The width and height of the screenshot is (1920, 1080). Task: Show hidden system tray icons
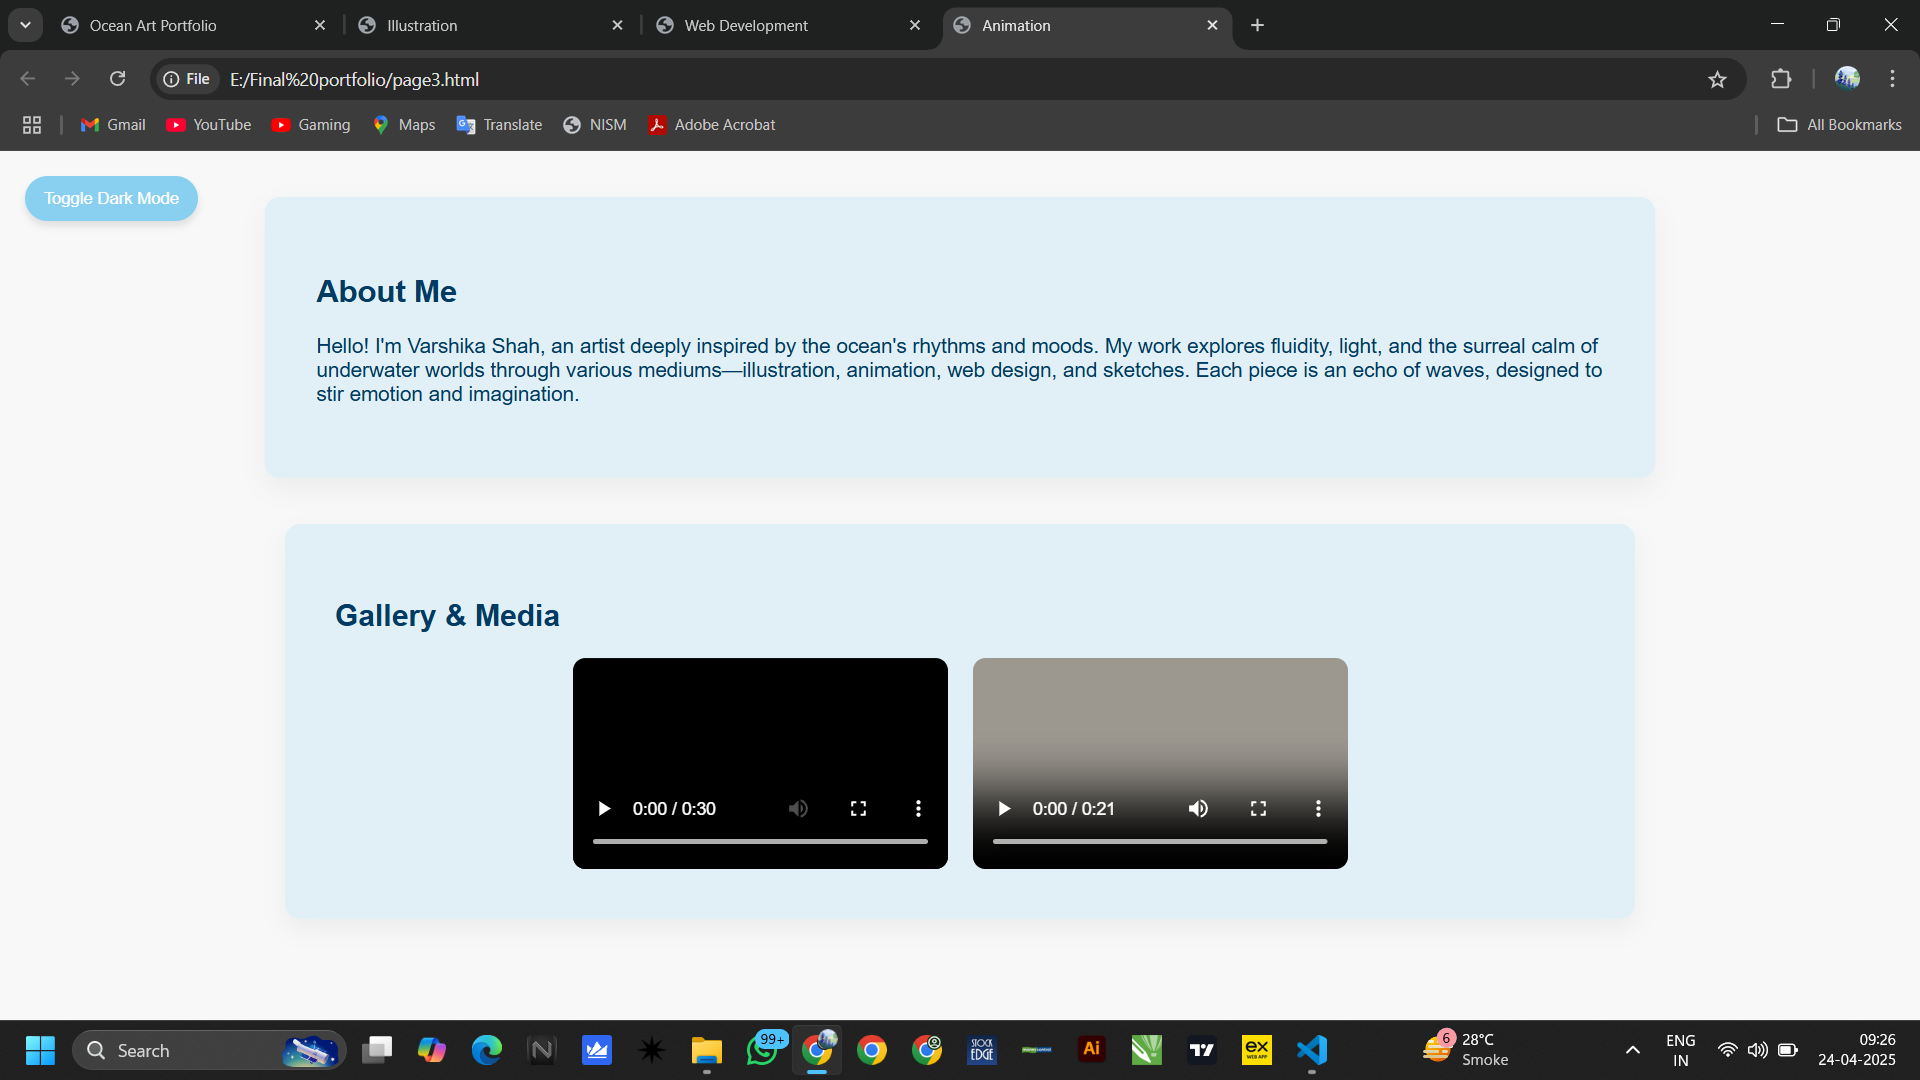point(1632,1050)
